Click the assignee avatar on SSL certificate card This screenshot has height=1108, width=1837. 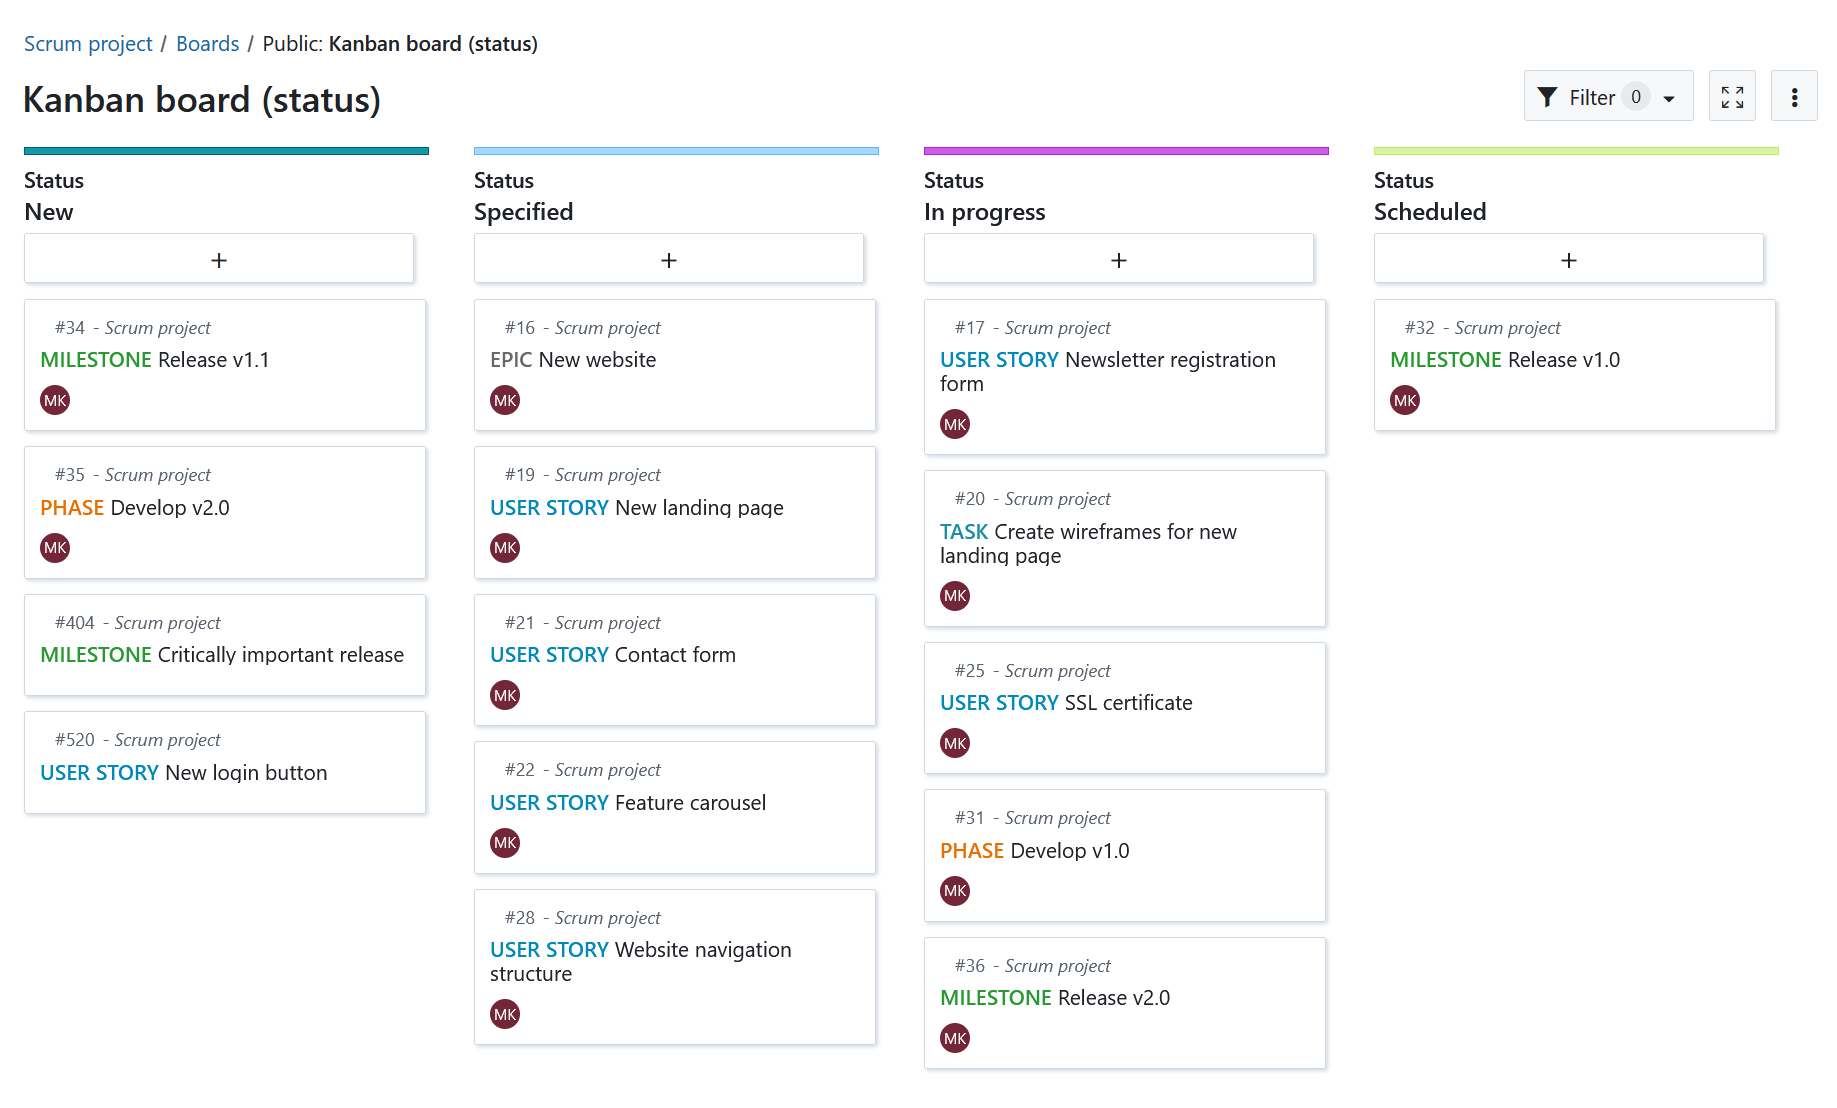pyautogui.click(x=955, y=743)
